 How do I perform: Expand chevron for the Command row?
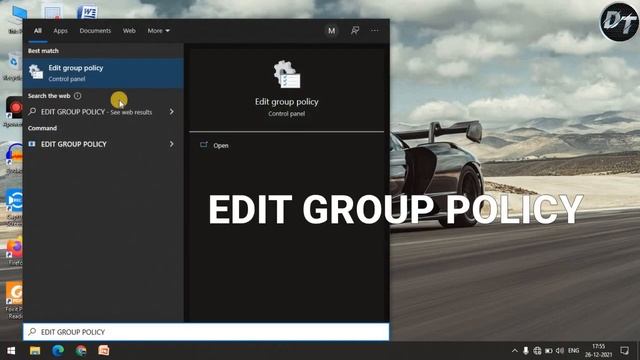[x=171, y=144]
